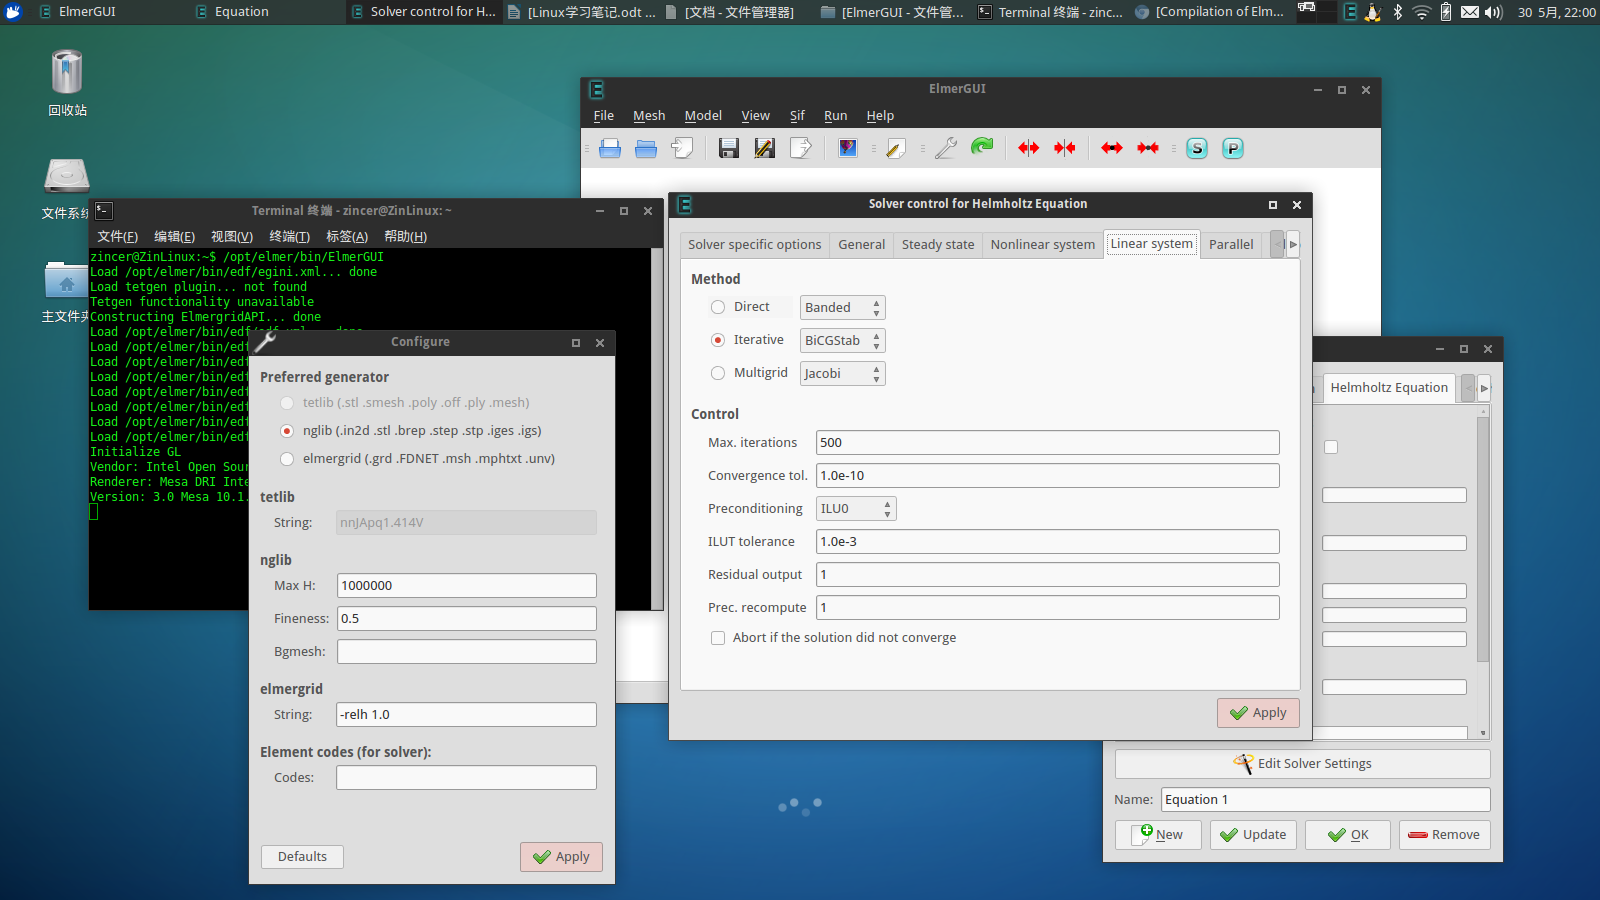
Task: Select the Direct method radio button
Action: (718, 307)
